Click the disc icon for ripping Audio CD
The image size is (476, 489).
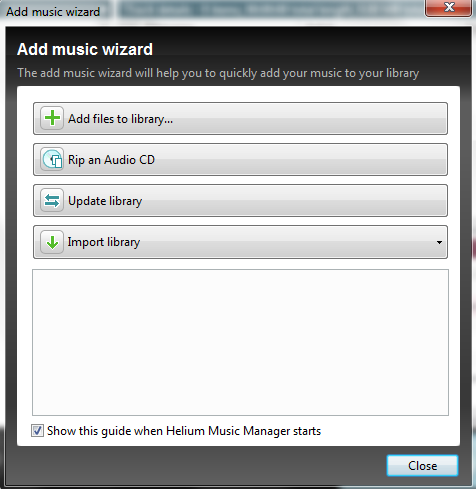click(52, 159)
